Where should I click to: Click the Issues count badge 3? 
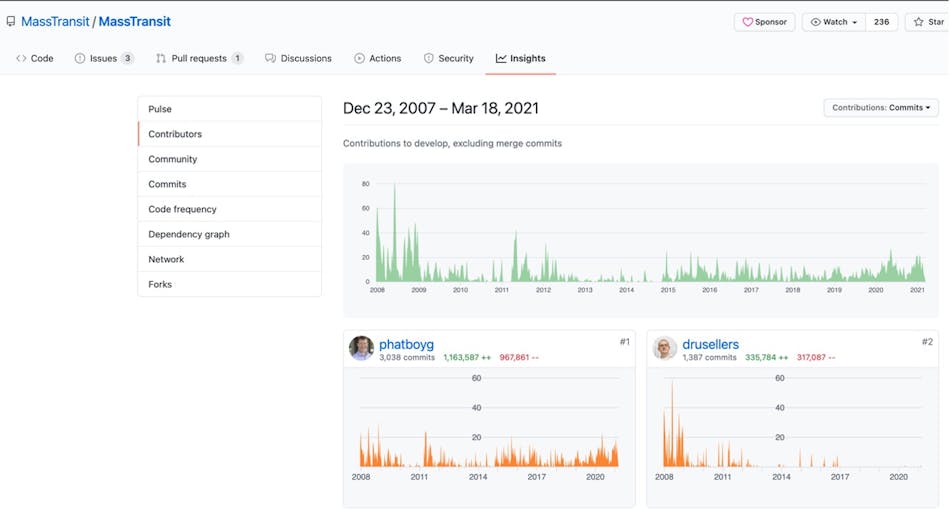click(127, 58)
